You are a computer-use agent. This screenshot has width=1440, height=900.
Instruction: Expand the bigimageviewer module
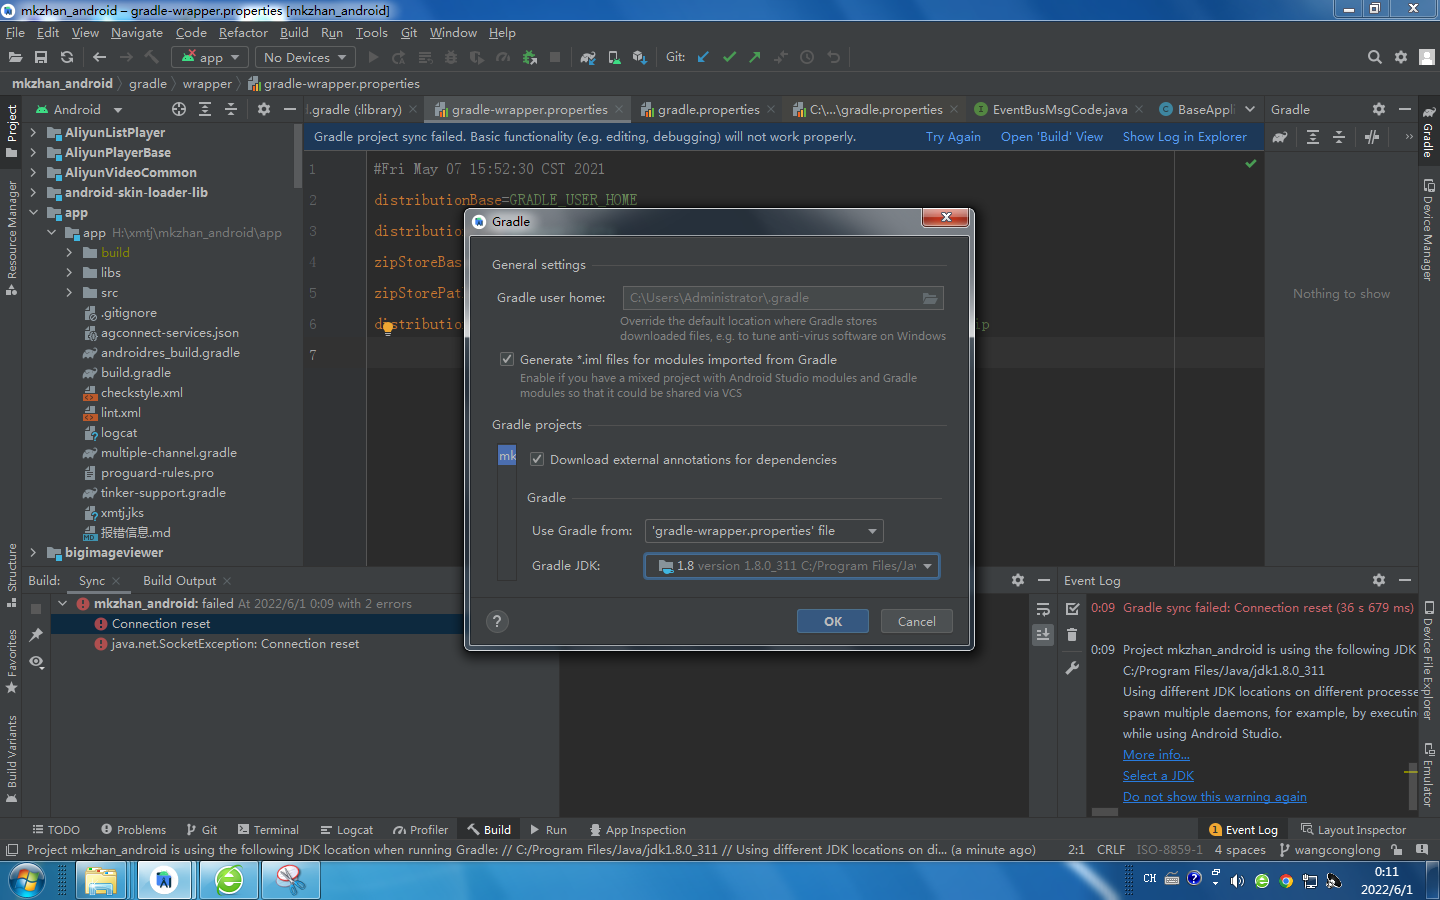coord(33,552)
